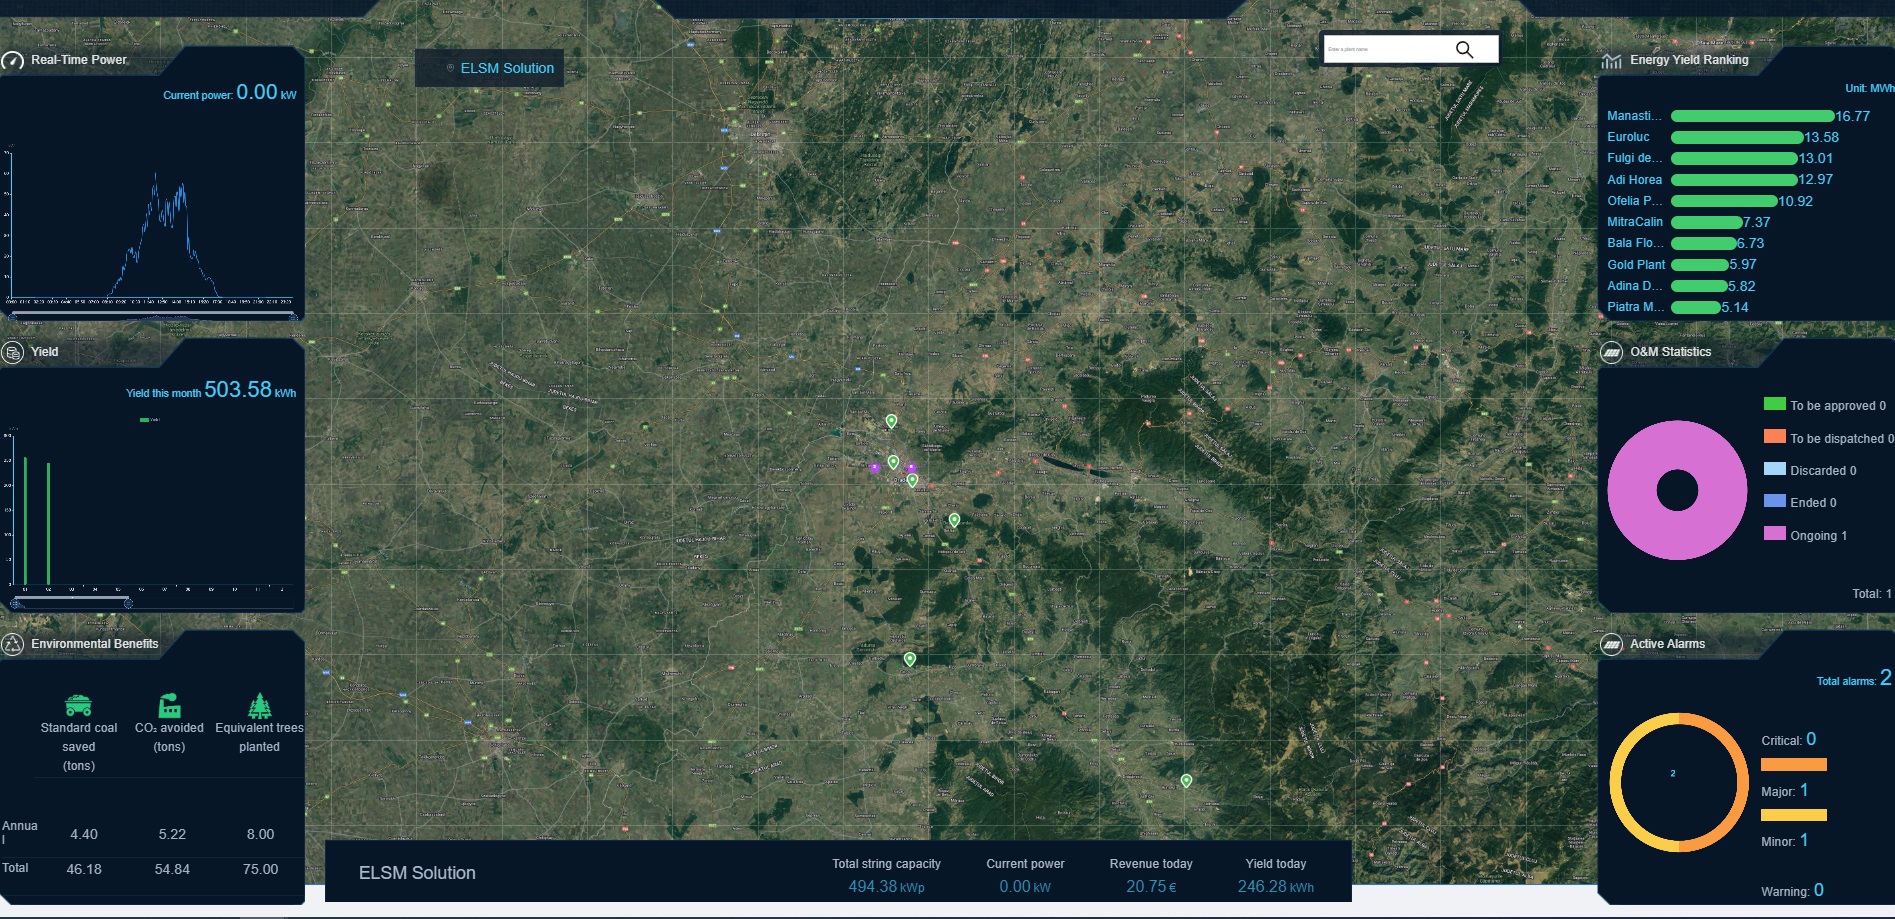Click the Yield chart zoom slider
Screen dimensions: 1895x919
72,603
